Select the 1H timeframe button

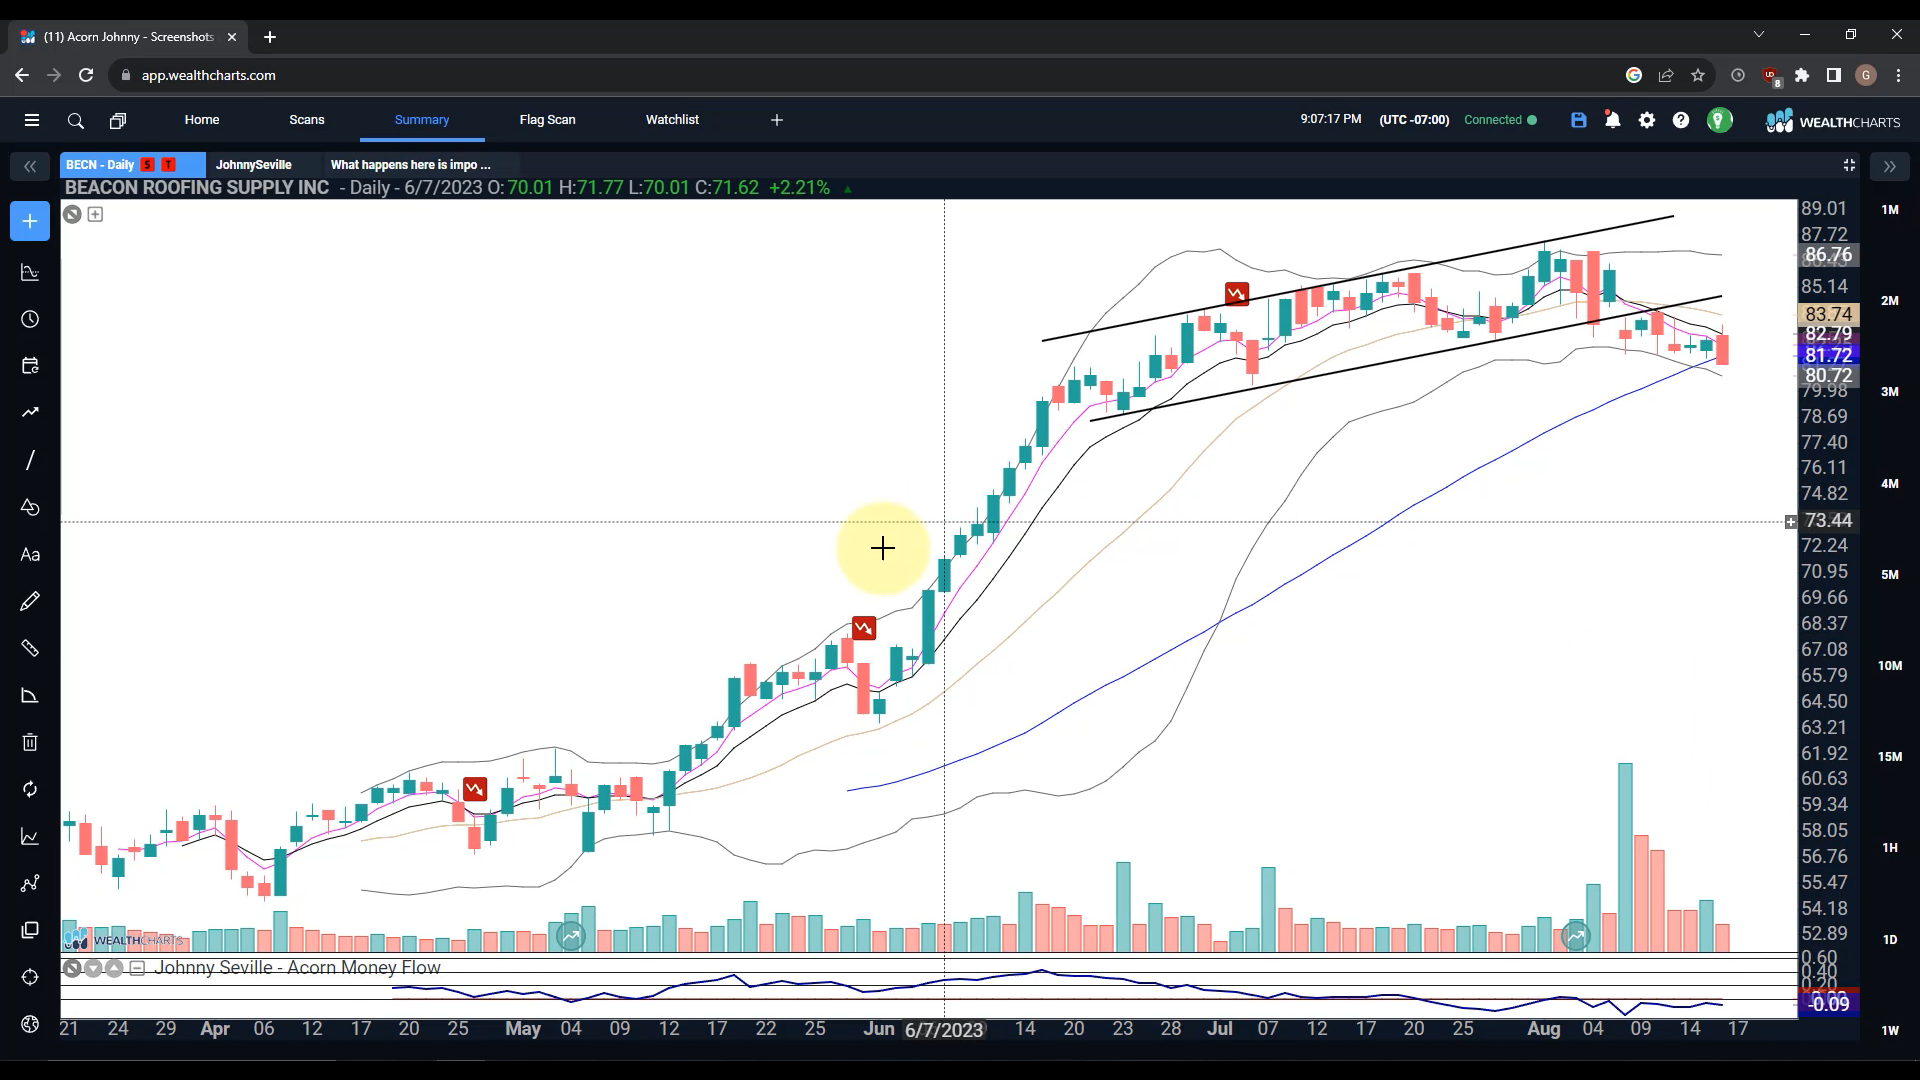pyautogui.click(x=1890, y=848)
